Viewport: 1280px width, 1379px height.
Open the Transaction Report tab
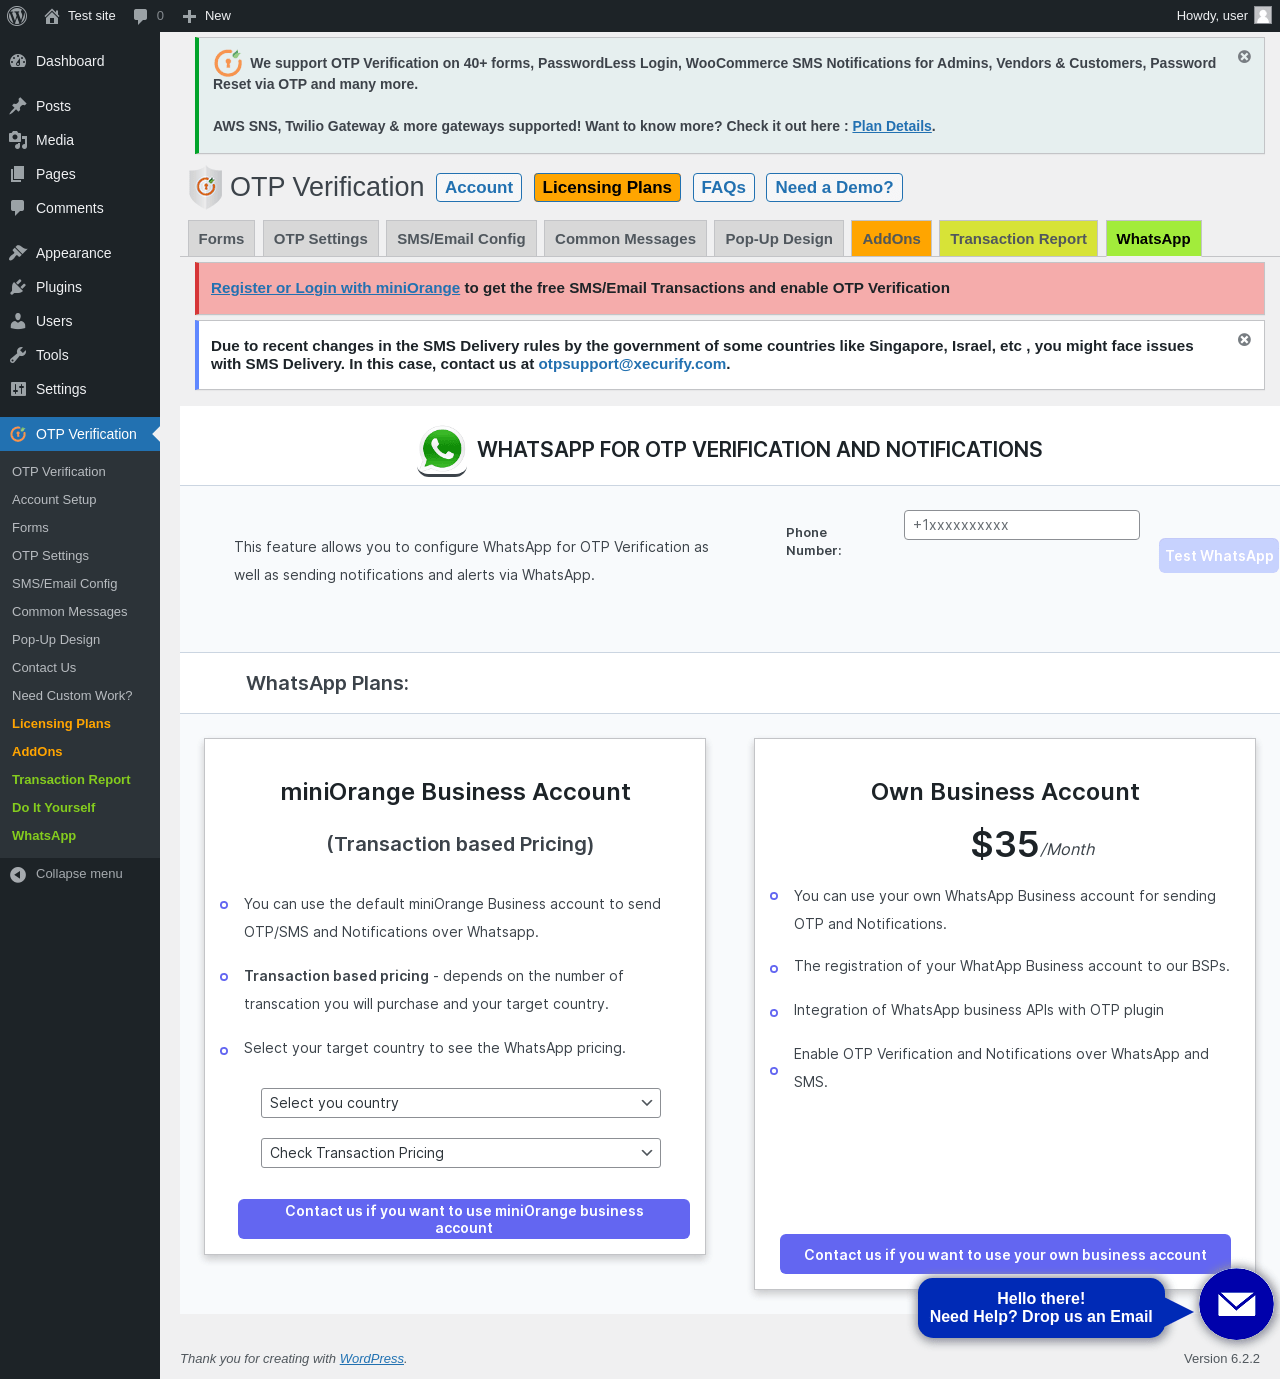pos(1018,239)
